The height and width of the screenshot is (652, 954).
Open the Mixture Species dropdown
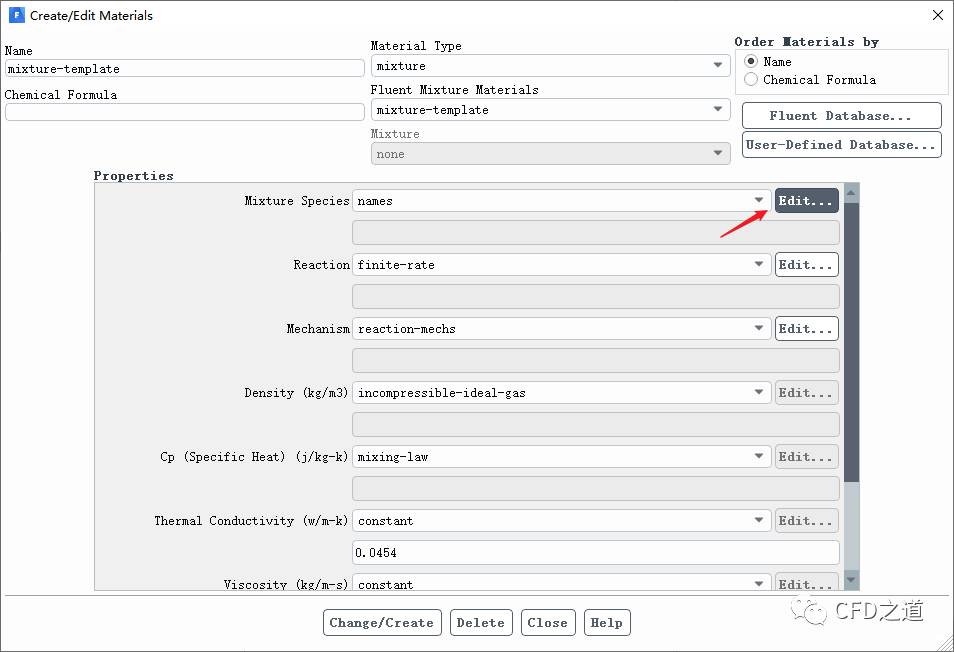[x=561, y=201]
